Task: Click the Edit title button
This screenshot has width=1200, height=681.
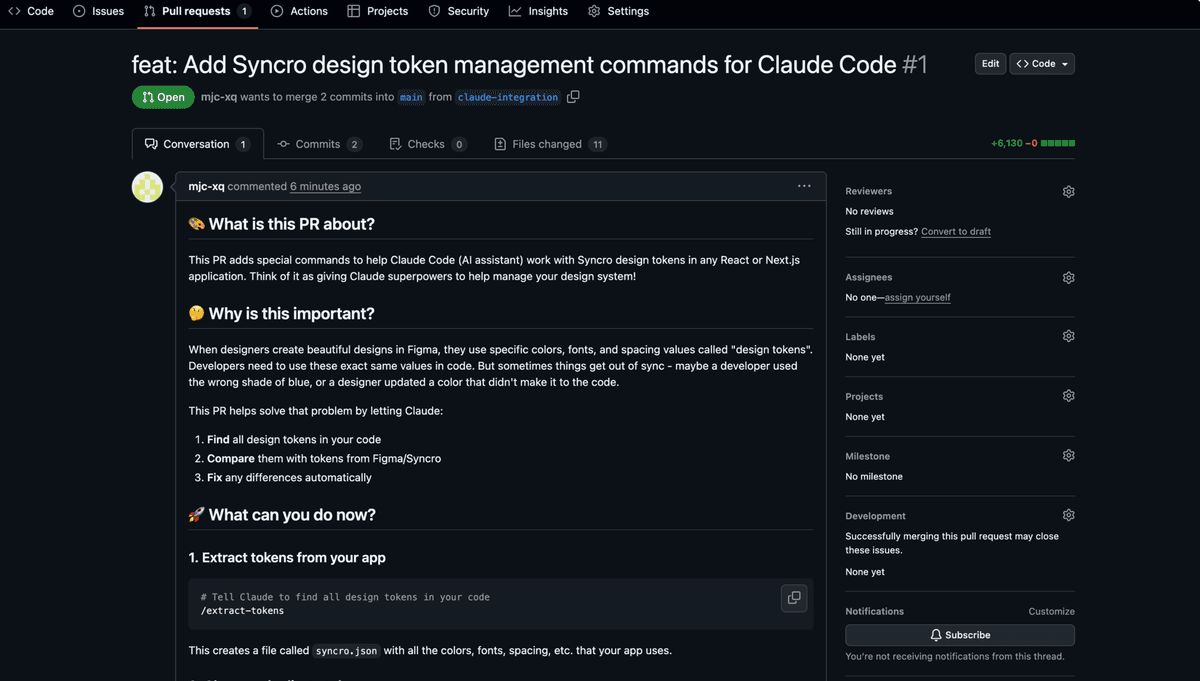Action: [990, 64]
